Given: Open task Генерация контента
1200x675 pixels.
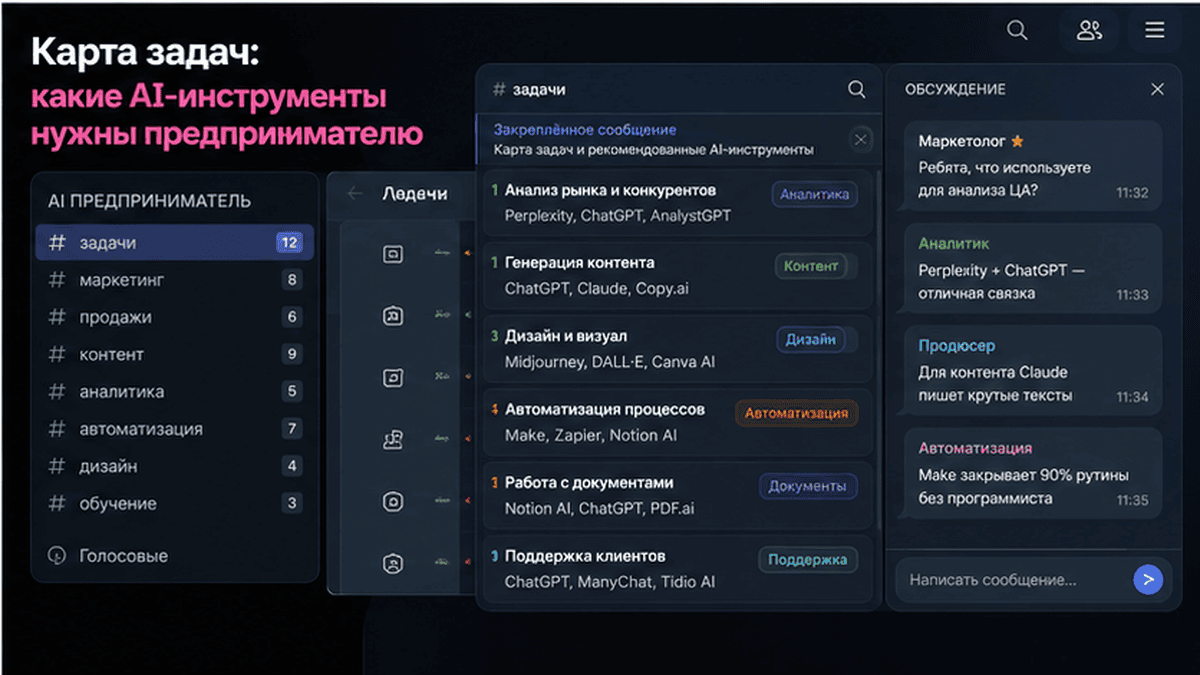Looking at the screenshot, I should pyautogui.click(x=678, y=276).
